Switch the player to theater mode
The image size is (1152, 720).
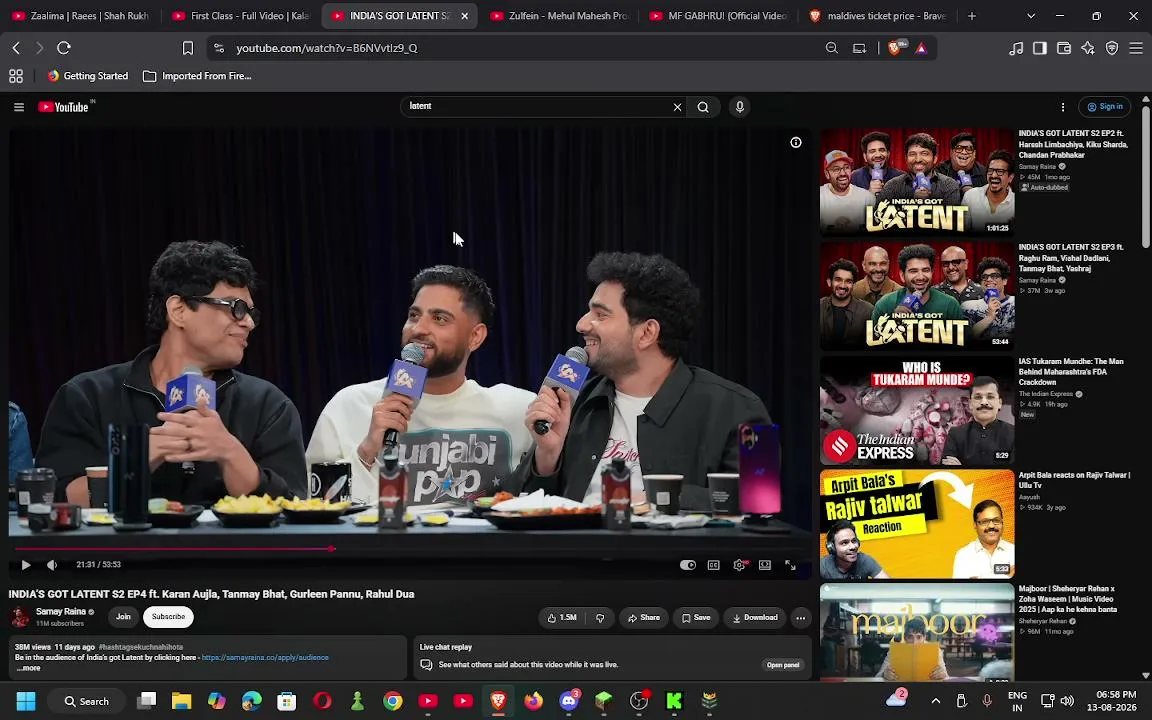click(x=765, y=565)
